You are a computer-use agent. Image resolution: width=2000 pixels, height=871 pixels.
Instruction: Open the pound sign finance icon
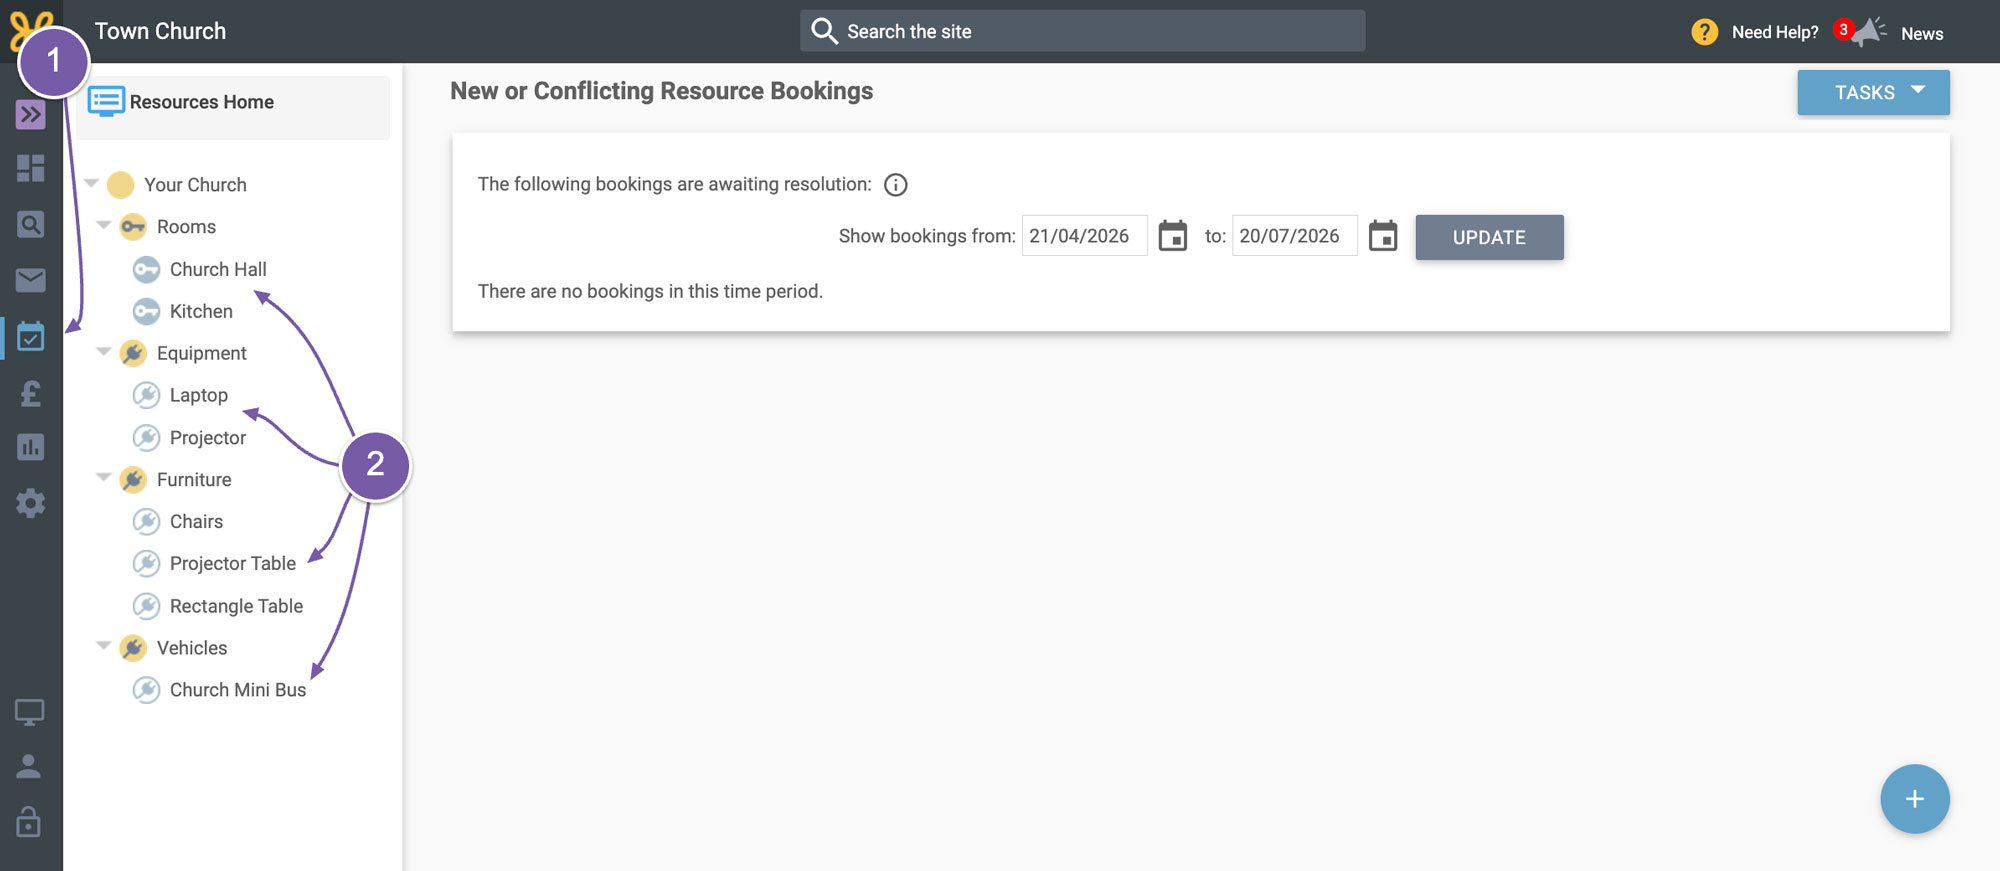point(31,393)
